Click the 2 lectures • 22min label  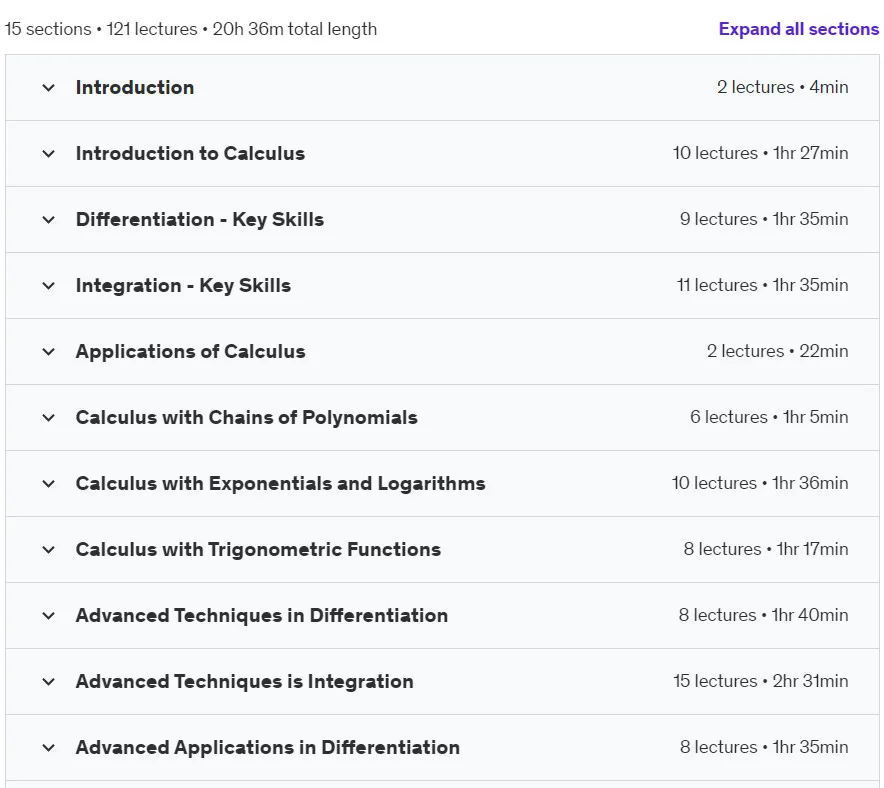tap(777, 351)
